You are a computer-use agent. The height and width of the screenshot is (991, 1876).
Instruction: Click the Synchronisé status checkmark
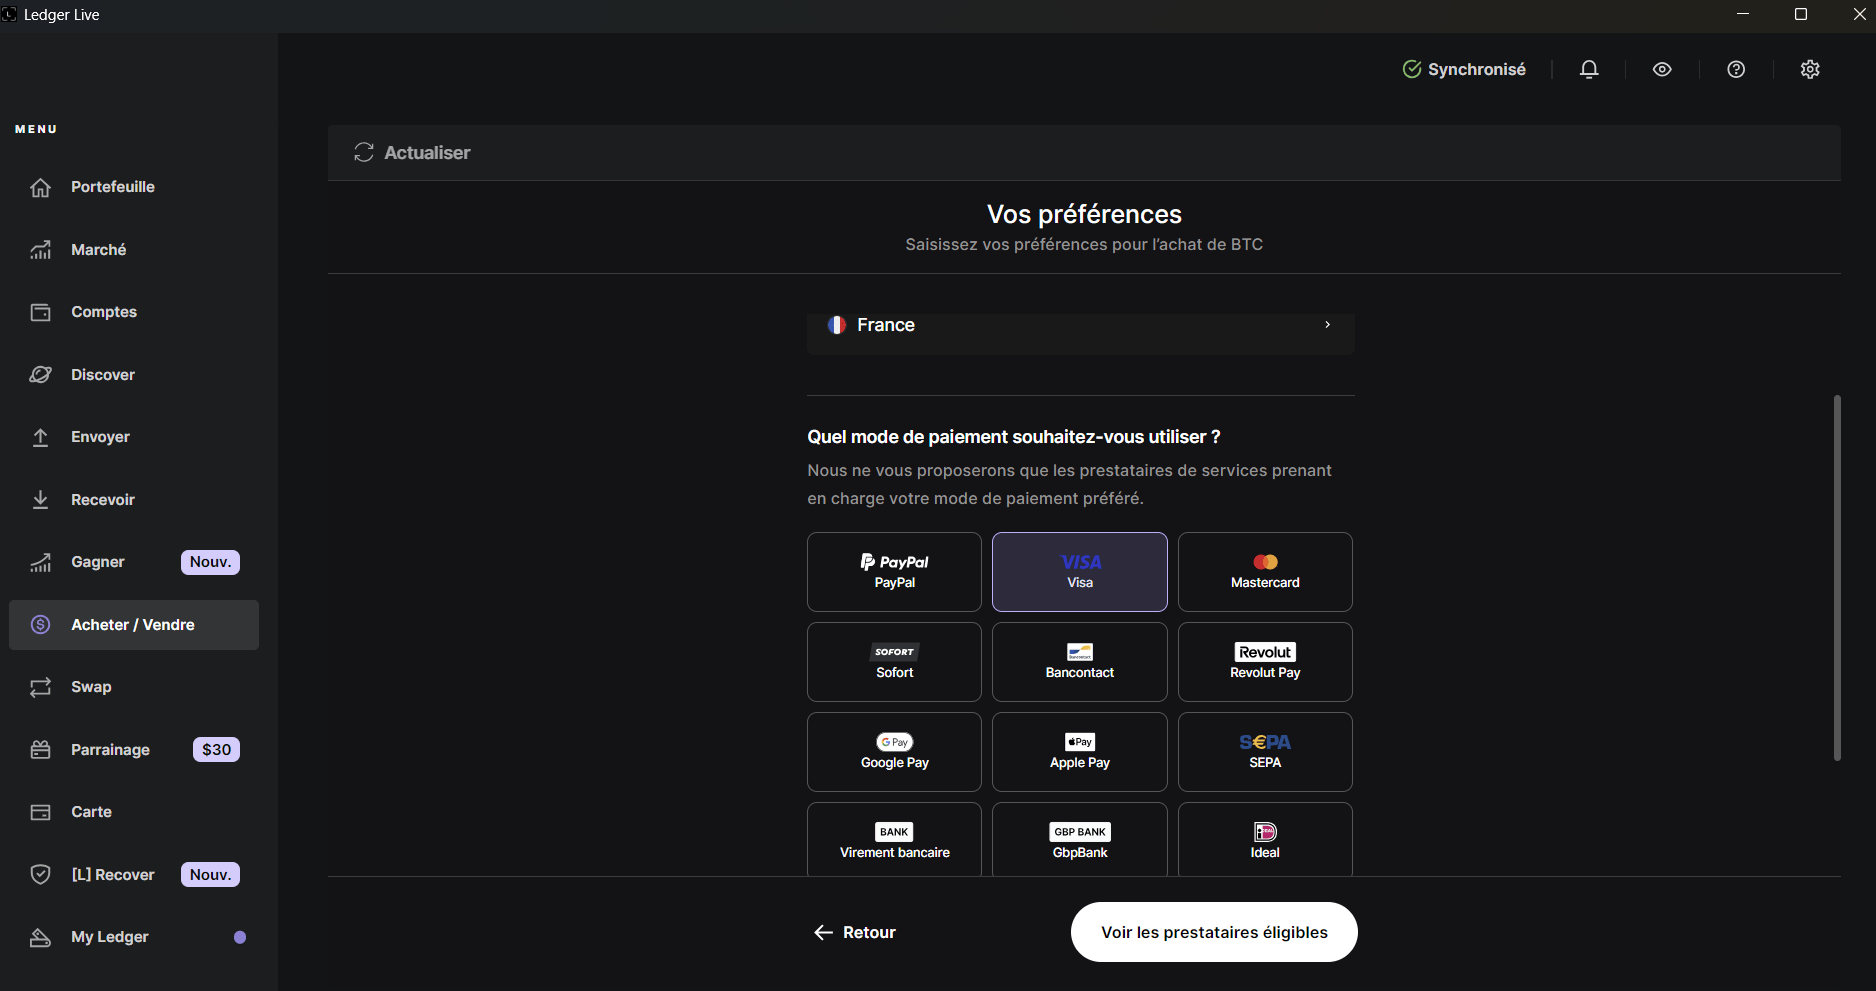(1411, 69)
